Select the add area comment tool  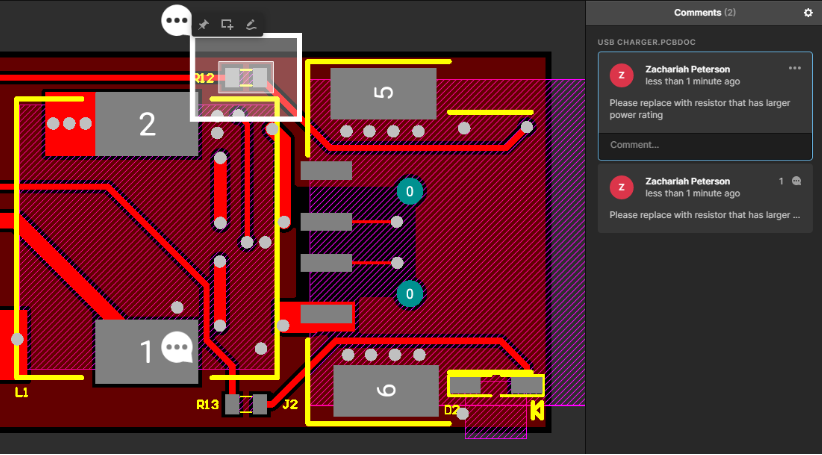[227, 25]
